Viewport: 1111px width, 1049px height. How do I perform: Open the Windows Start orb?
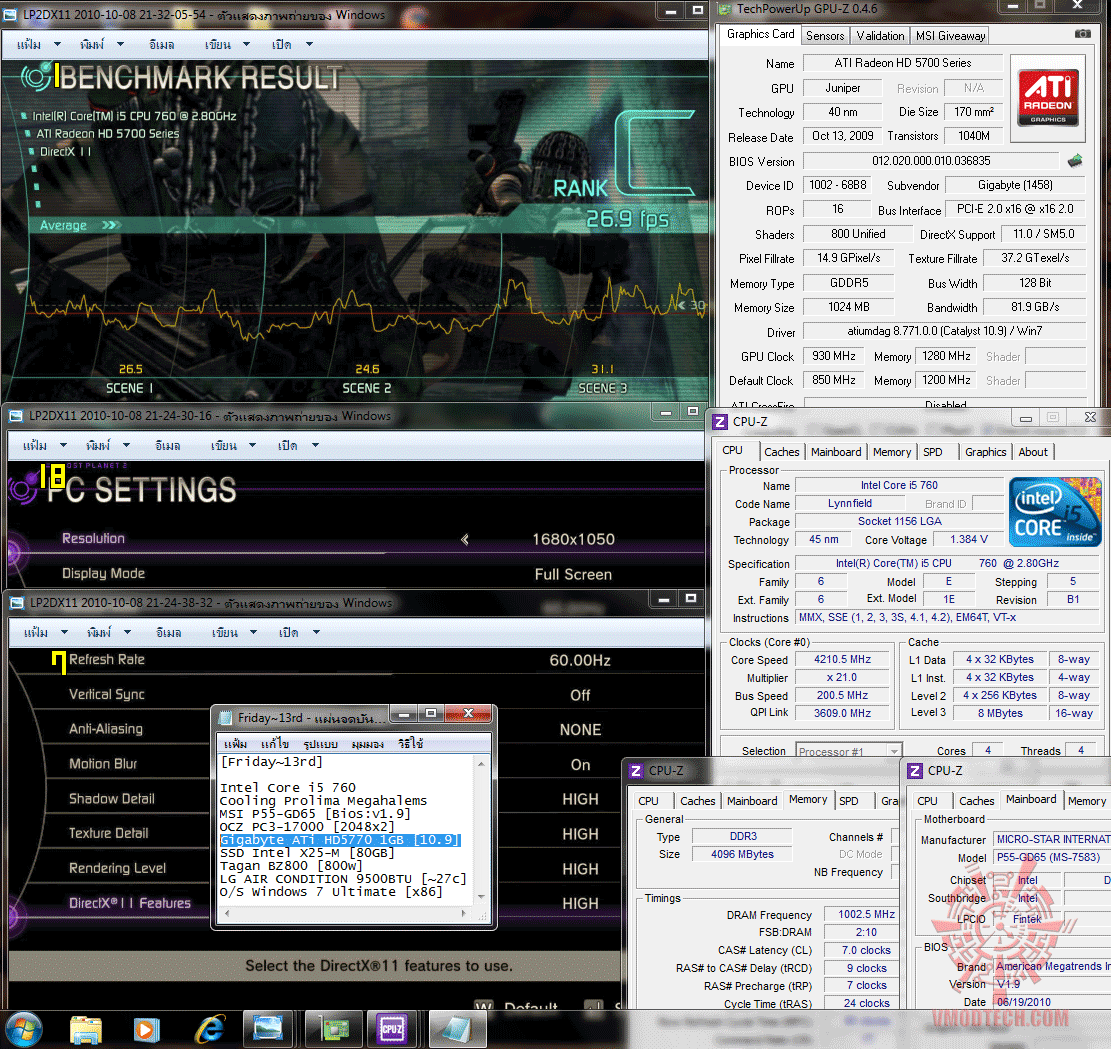pos(23,1028)
